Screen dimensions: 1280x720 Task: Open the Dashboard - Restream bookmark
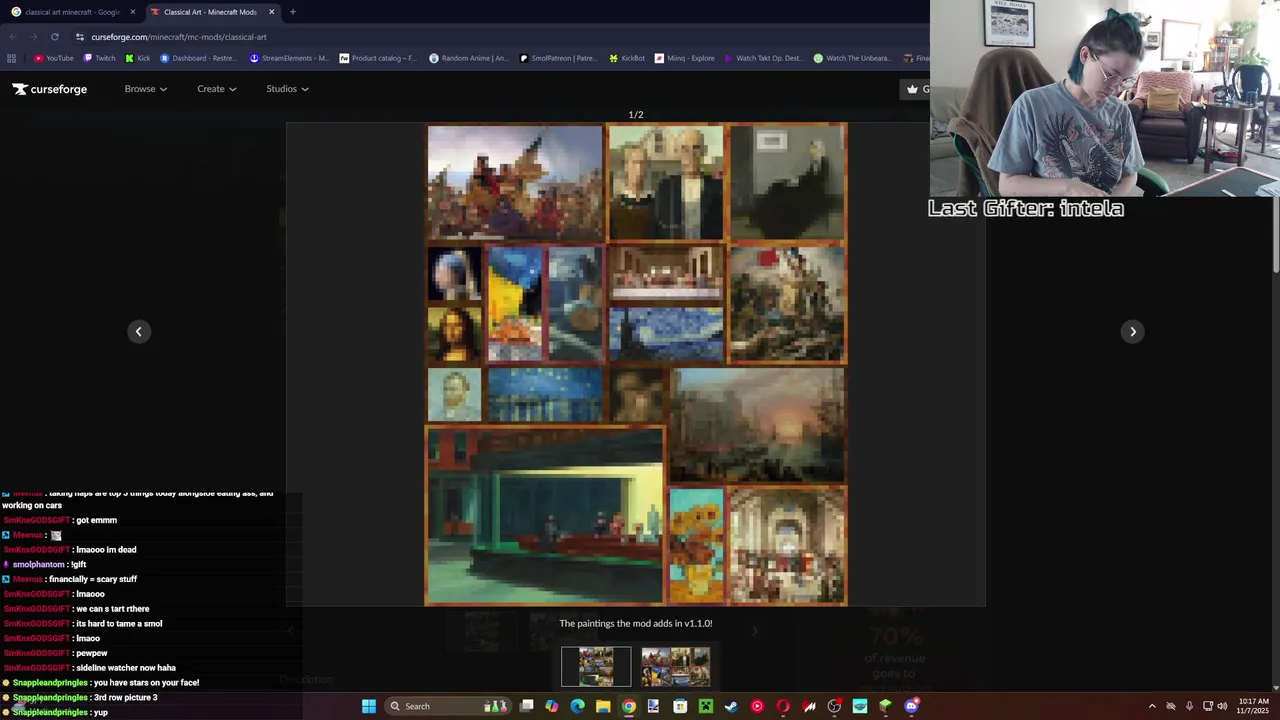(198, 58)
